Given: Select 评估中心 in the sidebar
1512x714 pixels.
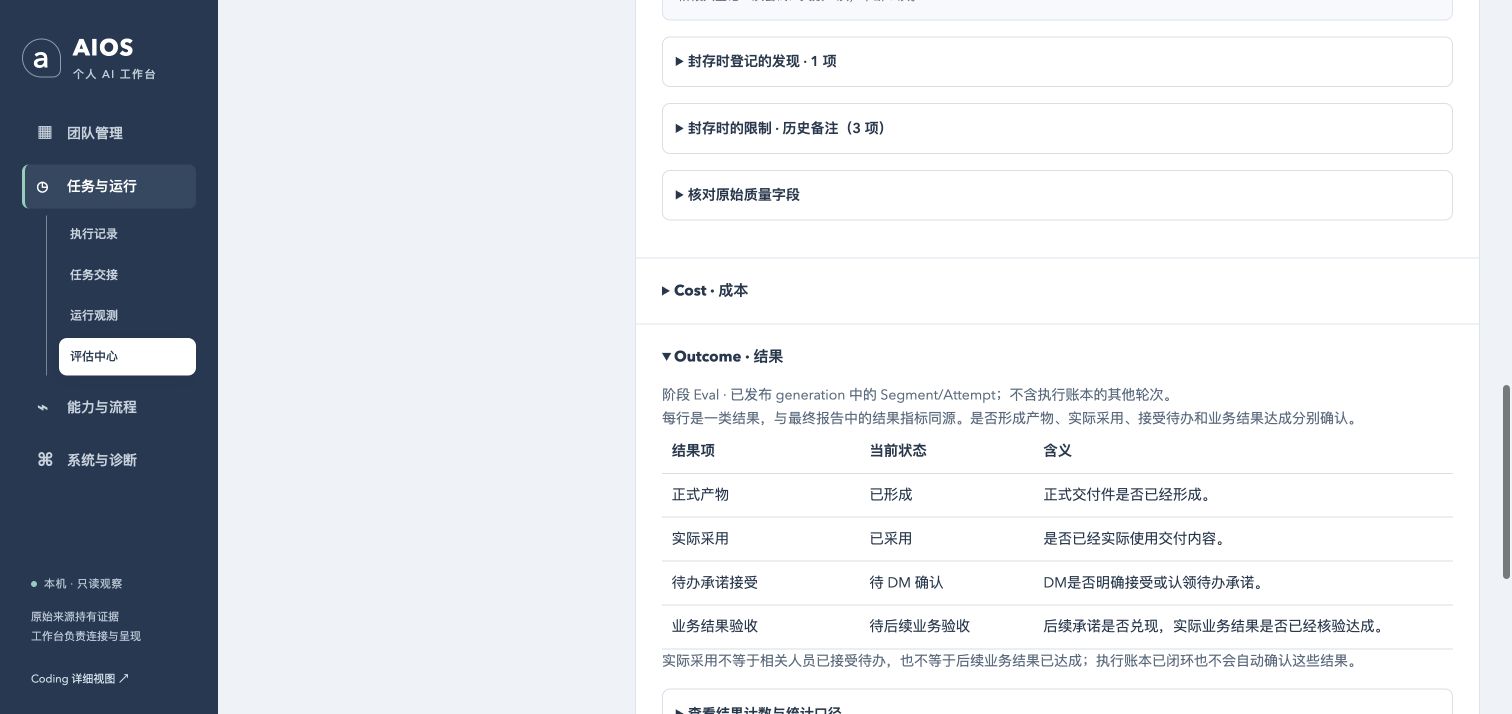Looking at the screenshot, I should pos(127,356).
